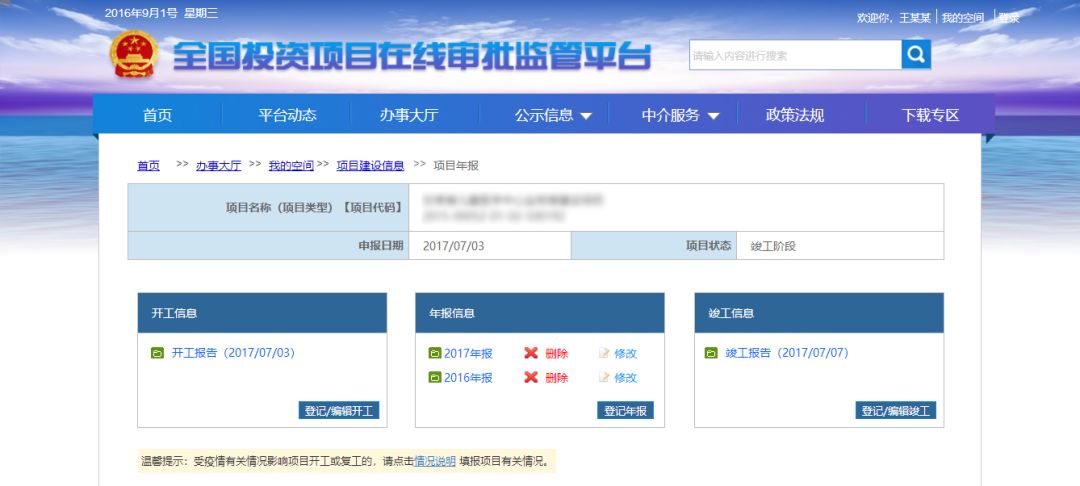Click the edit pencil icon for 2016年报

pos(604,378)
